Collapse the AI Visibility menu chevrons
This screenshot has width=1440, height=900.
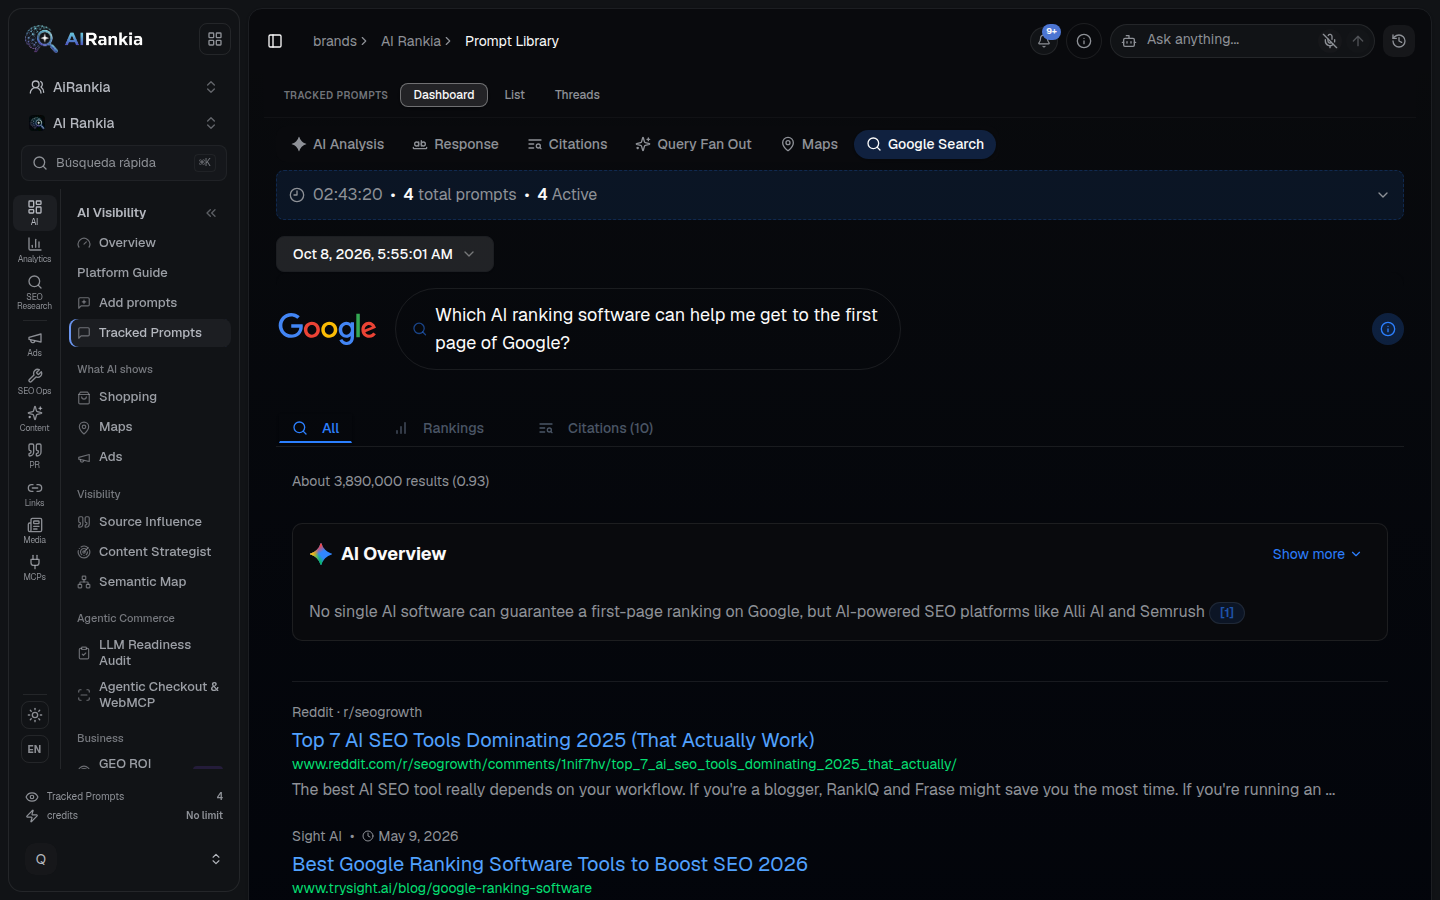(211, 213)
